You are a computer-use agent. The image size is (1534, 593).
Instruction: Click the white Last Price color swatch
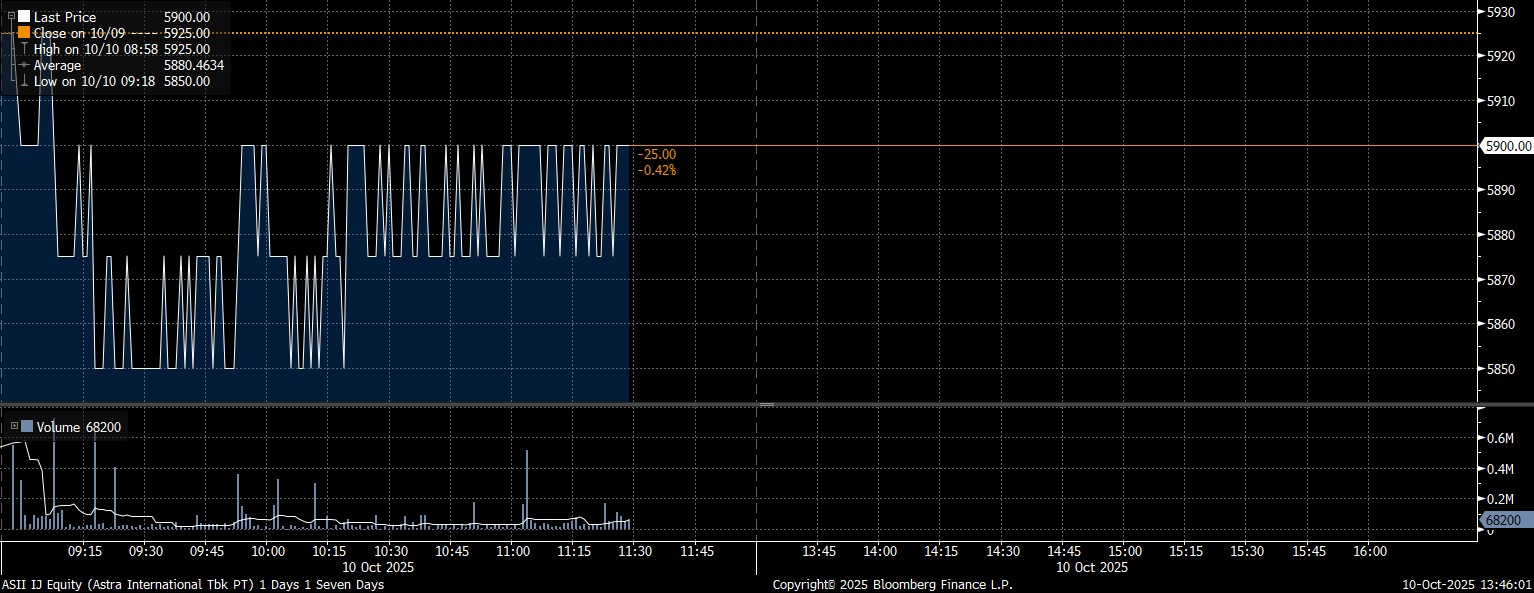click(24, 17)
